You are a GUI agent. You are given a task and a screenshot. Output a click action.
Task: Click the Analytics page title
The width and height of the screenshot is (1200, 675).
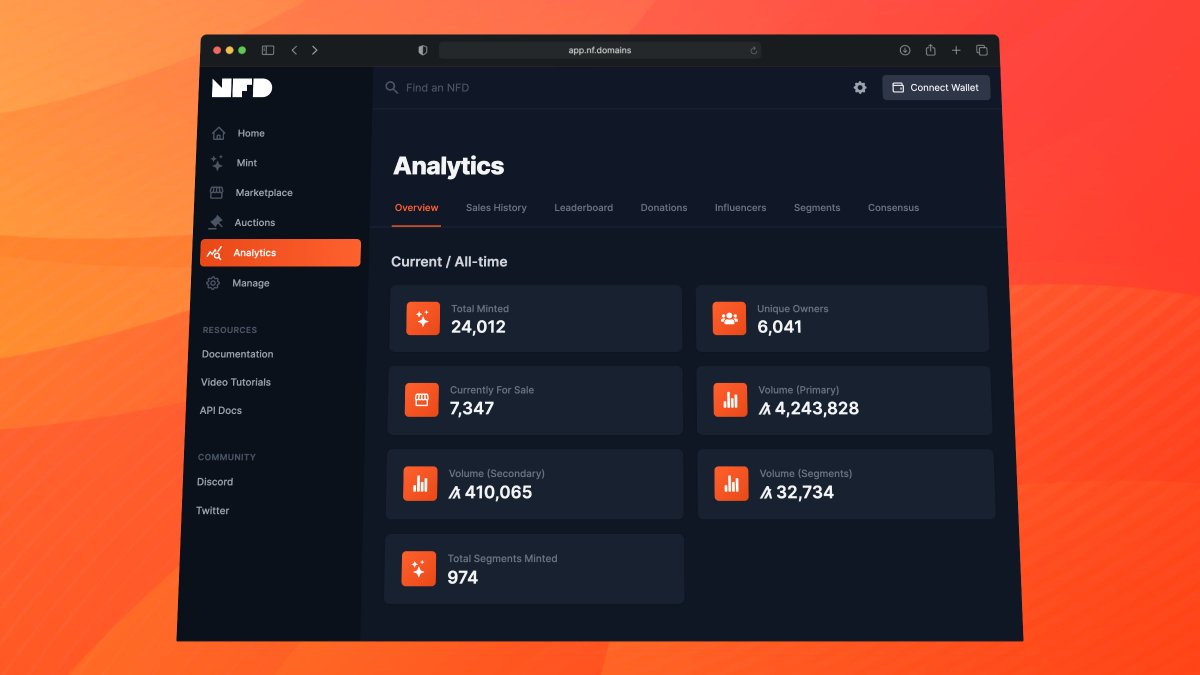tap(449, 166)
